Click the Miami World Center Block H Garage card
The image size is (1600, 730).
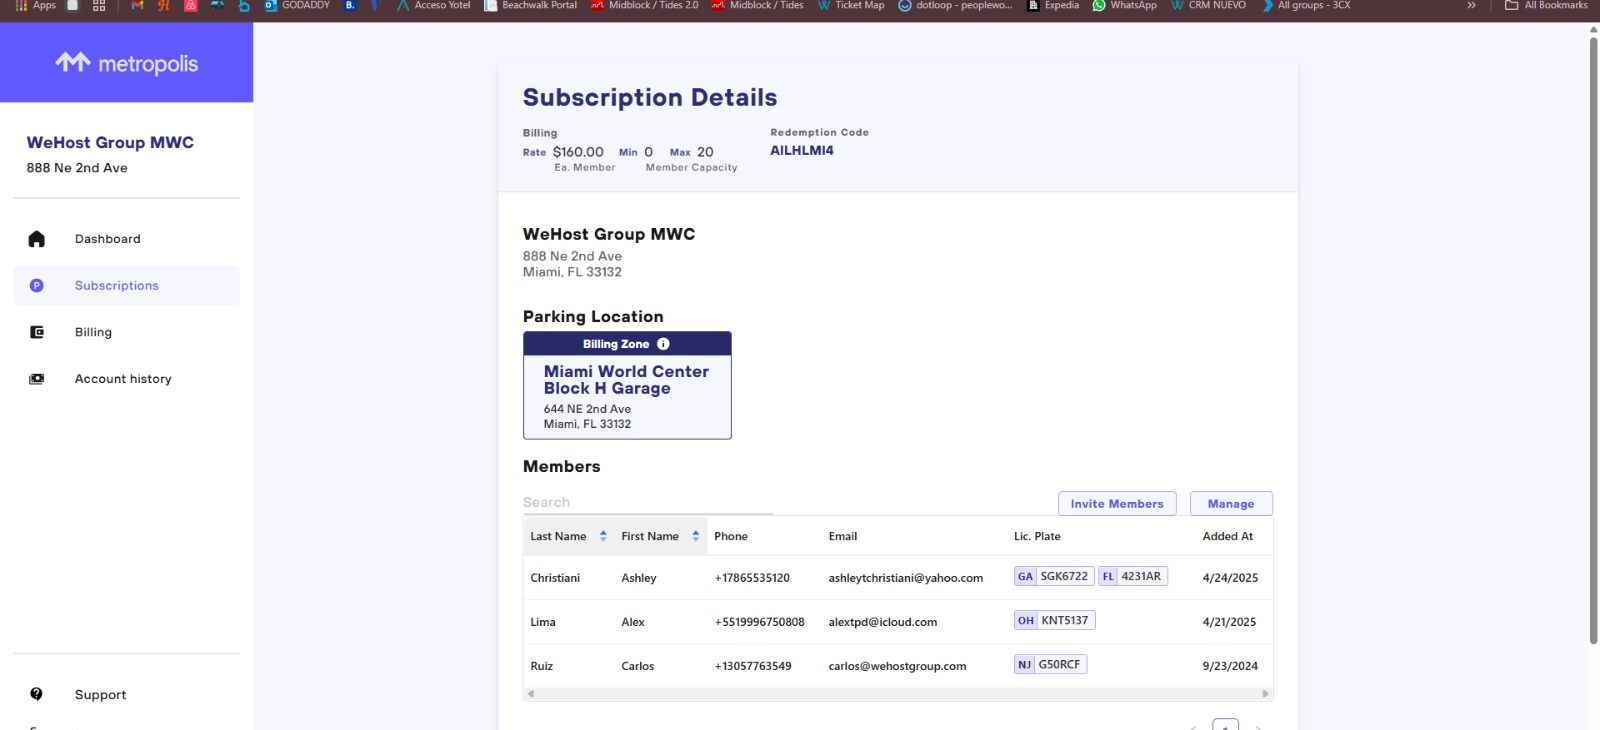click(627, 385)
